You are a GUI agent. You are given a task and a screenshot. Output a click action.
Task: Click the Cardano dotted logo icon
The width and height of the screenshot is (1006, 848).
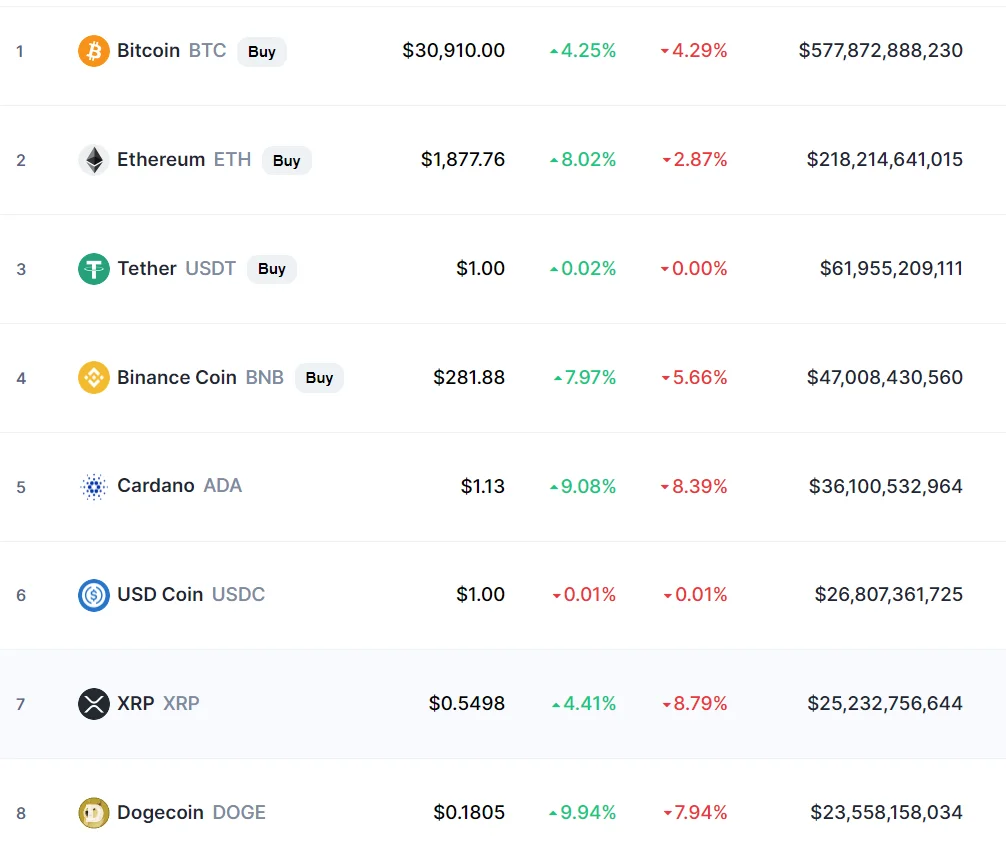pos(94,487)
